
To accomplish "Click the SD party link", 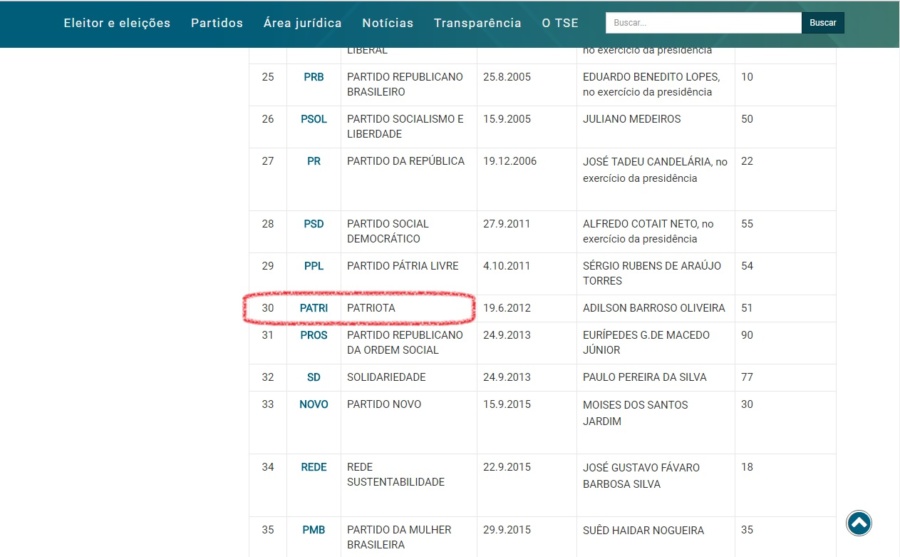I will click(313, 377).
